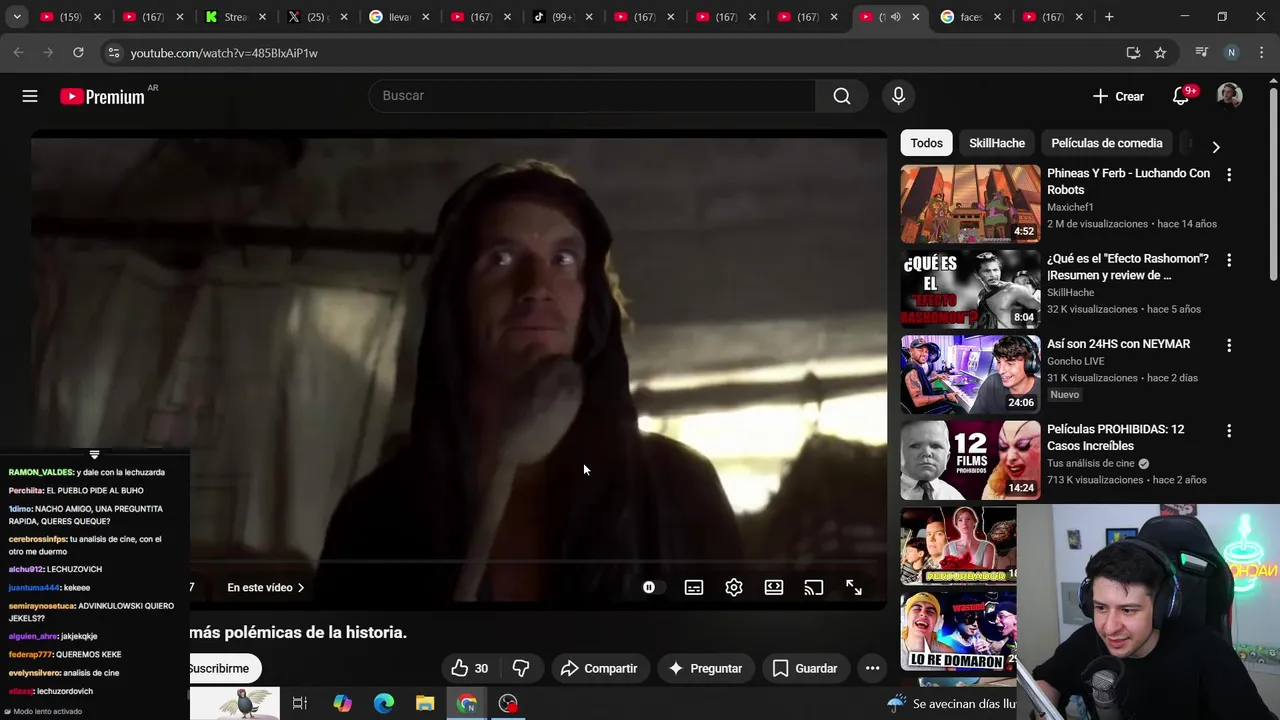Save video with the Guardar button

805,668
